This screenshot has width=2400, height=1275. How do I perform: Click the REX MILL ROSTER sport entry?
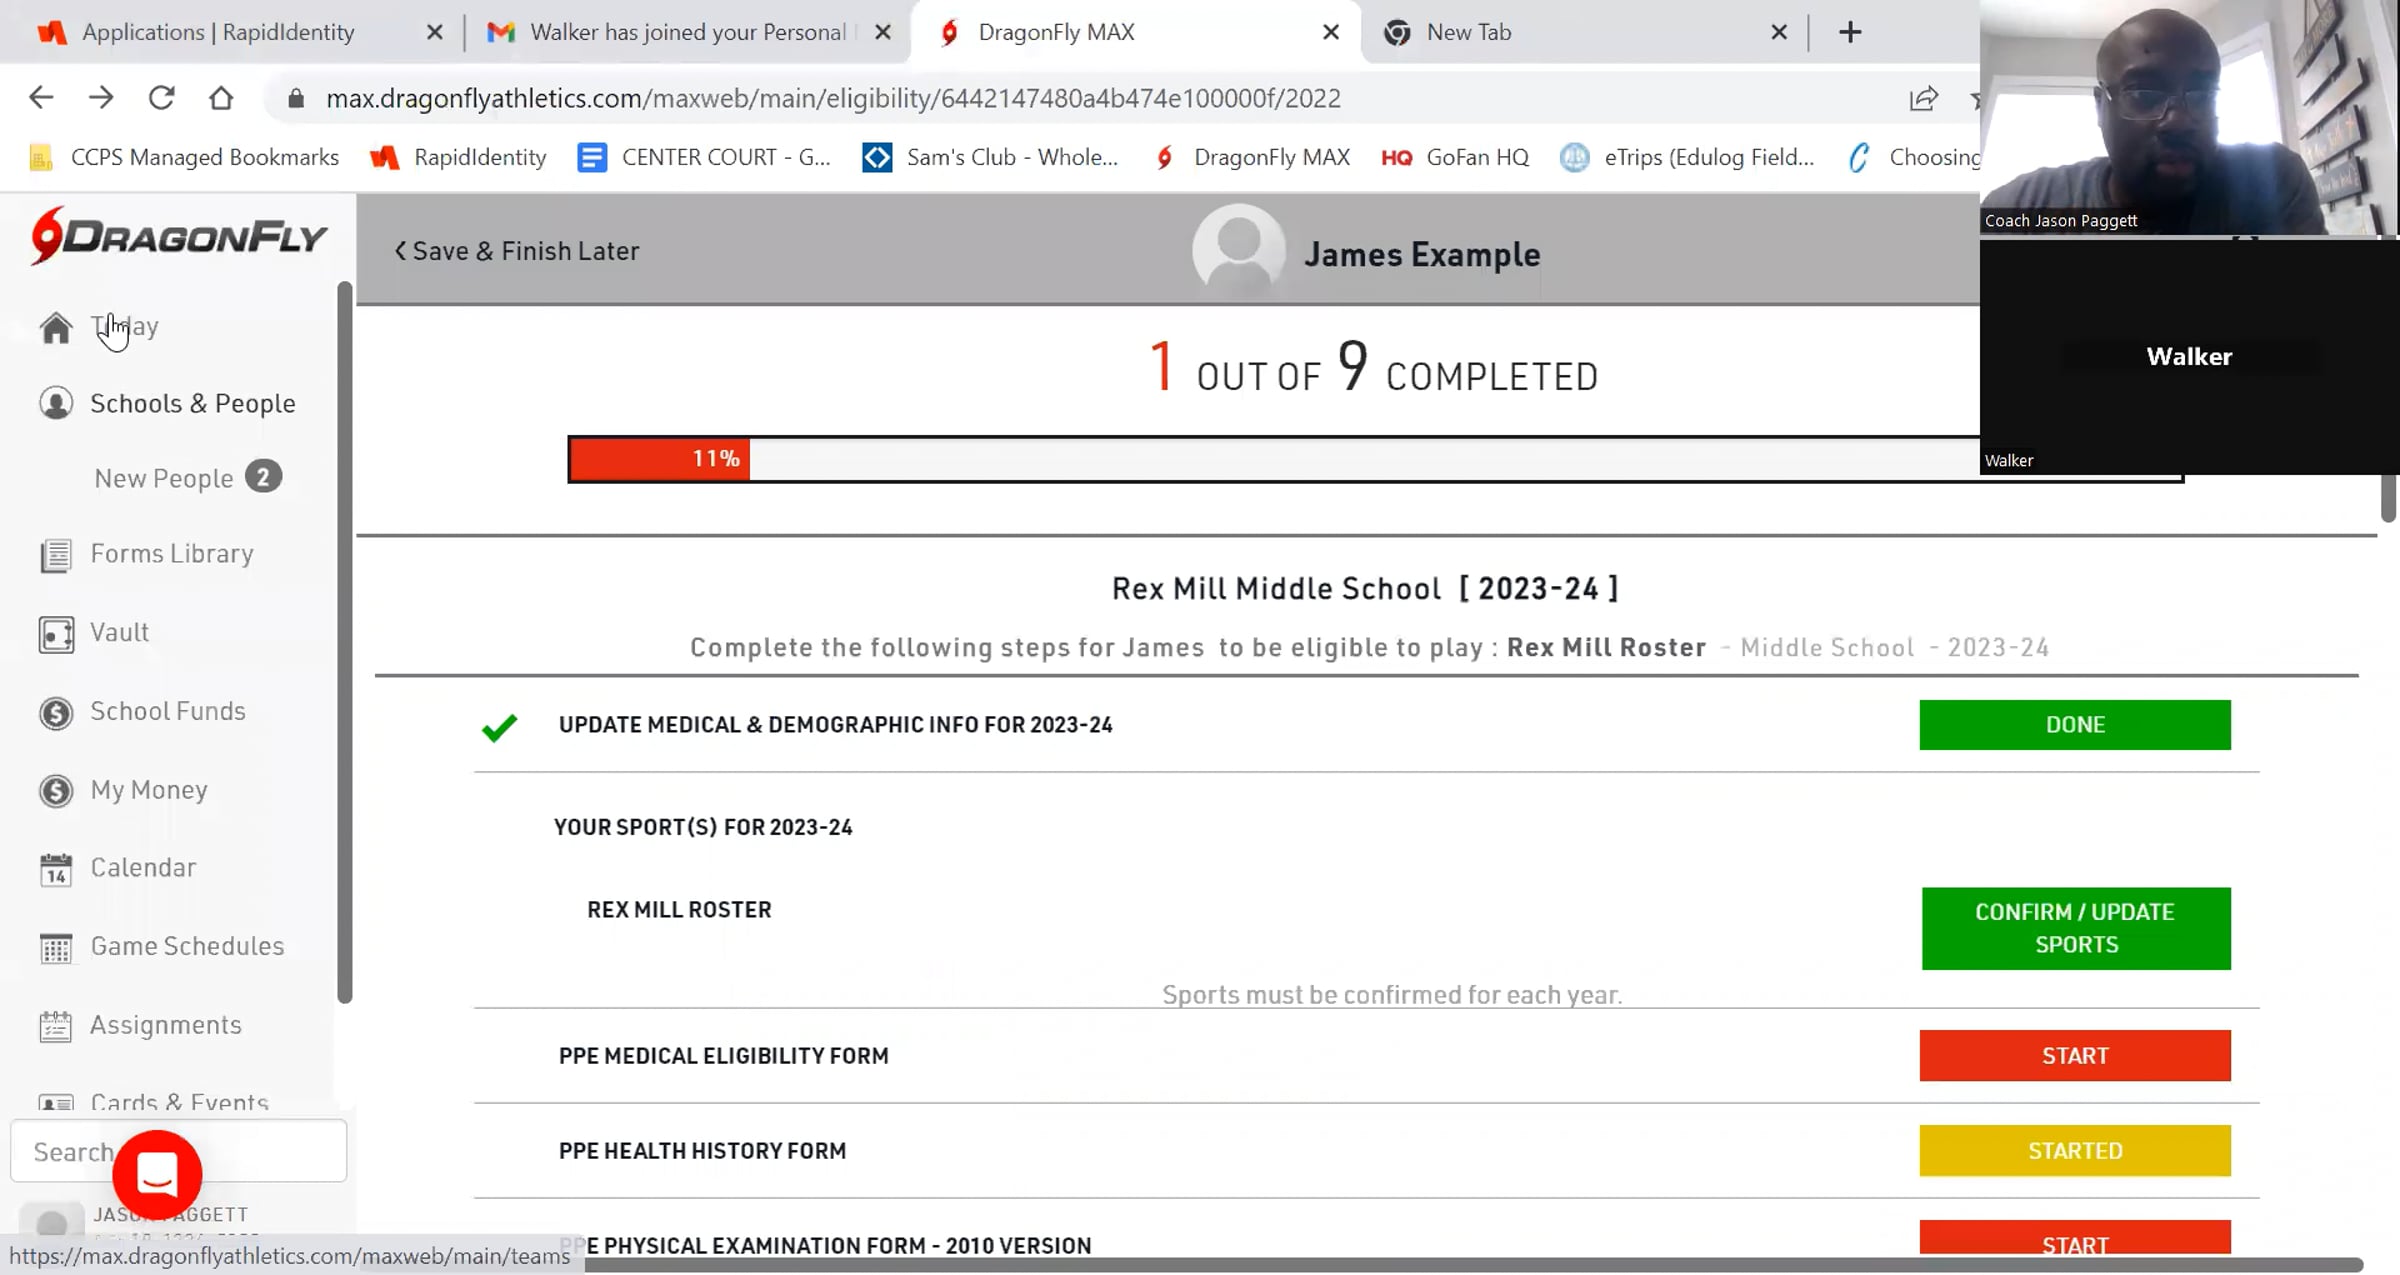point(679,910)
